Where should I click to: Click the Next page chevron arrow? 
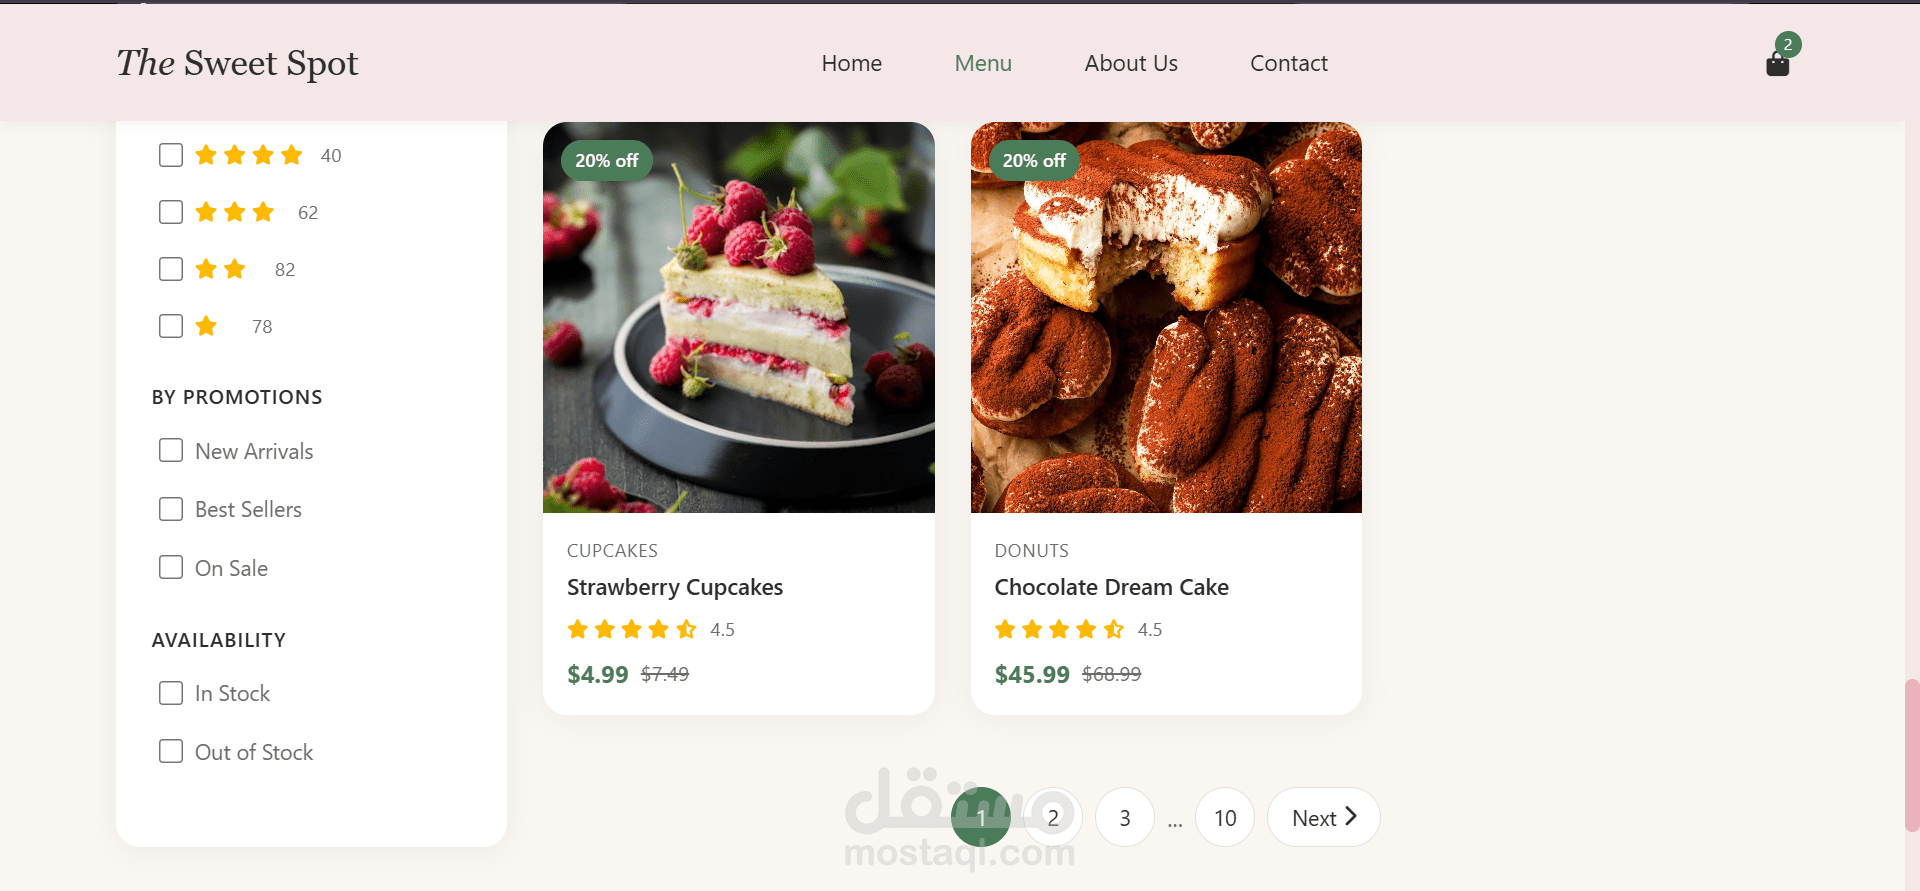[x=1351, y=816]
